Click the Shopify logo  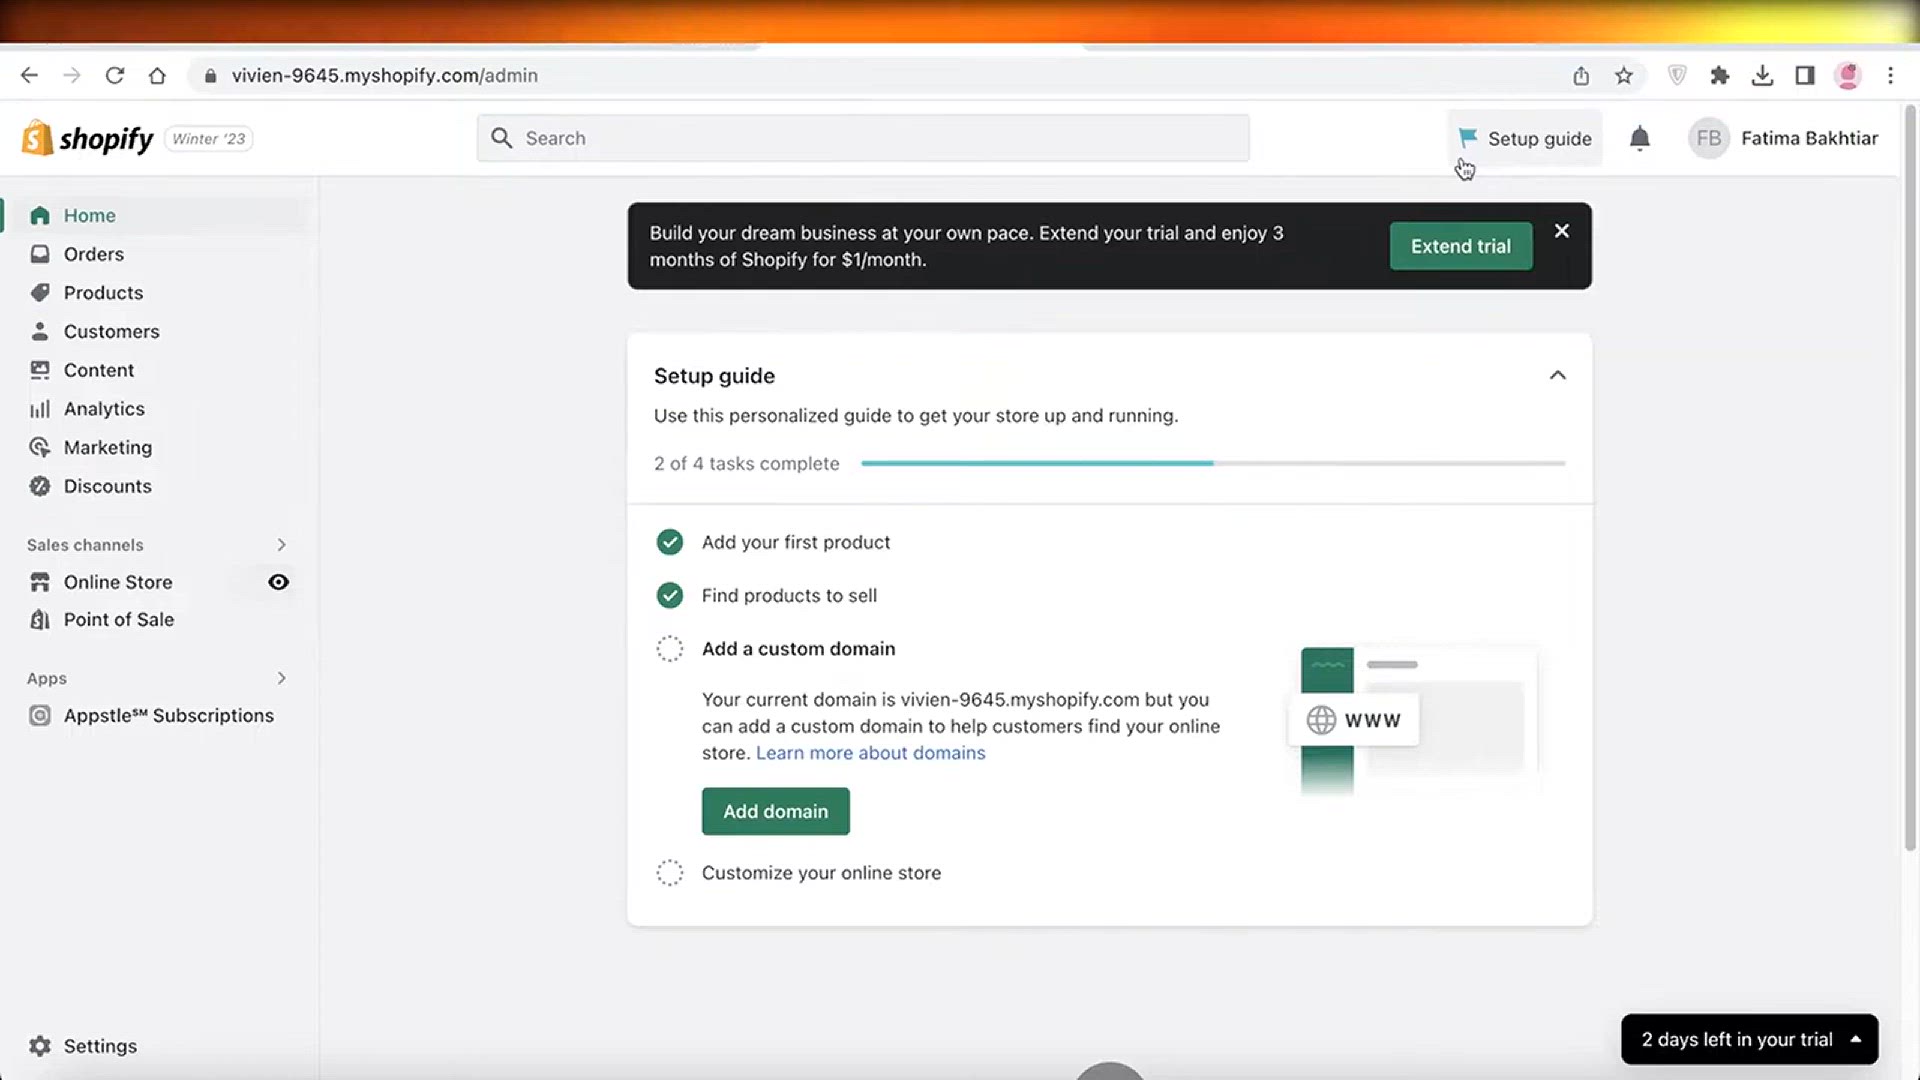[87, 139]
